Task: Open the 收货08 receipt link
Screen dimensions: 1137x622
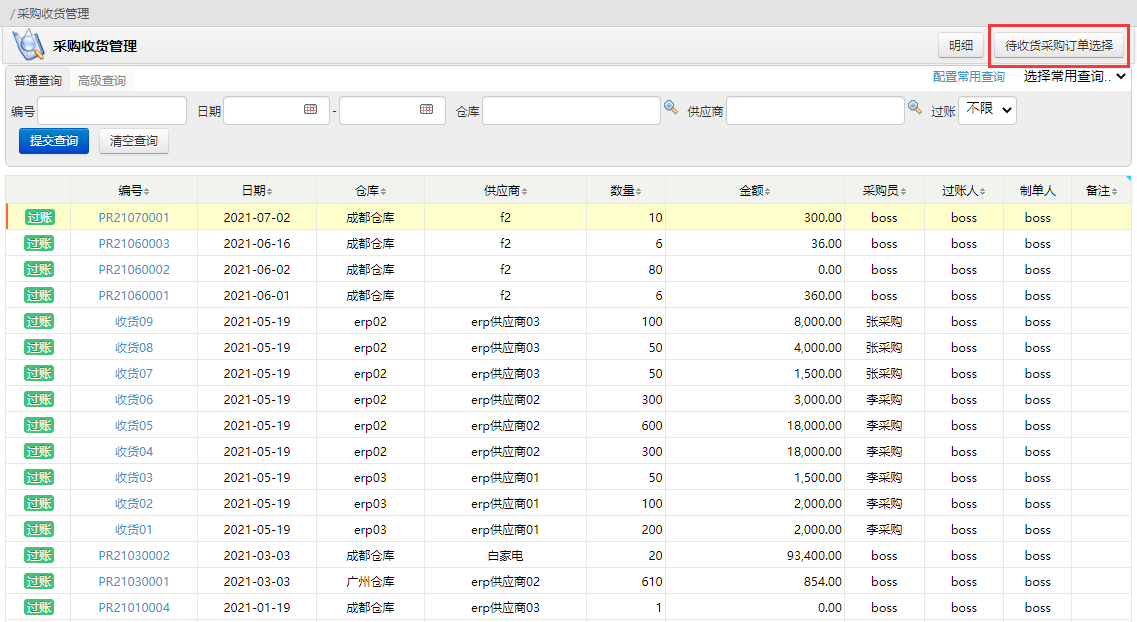Action: coord(134,348)
